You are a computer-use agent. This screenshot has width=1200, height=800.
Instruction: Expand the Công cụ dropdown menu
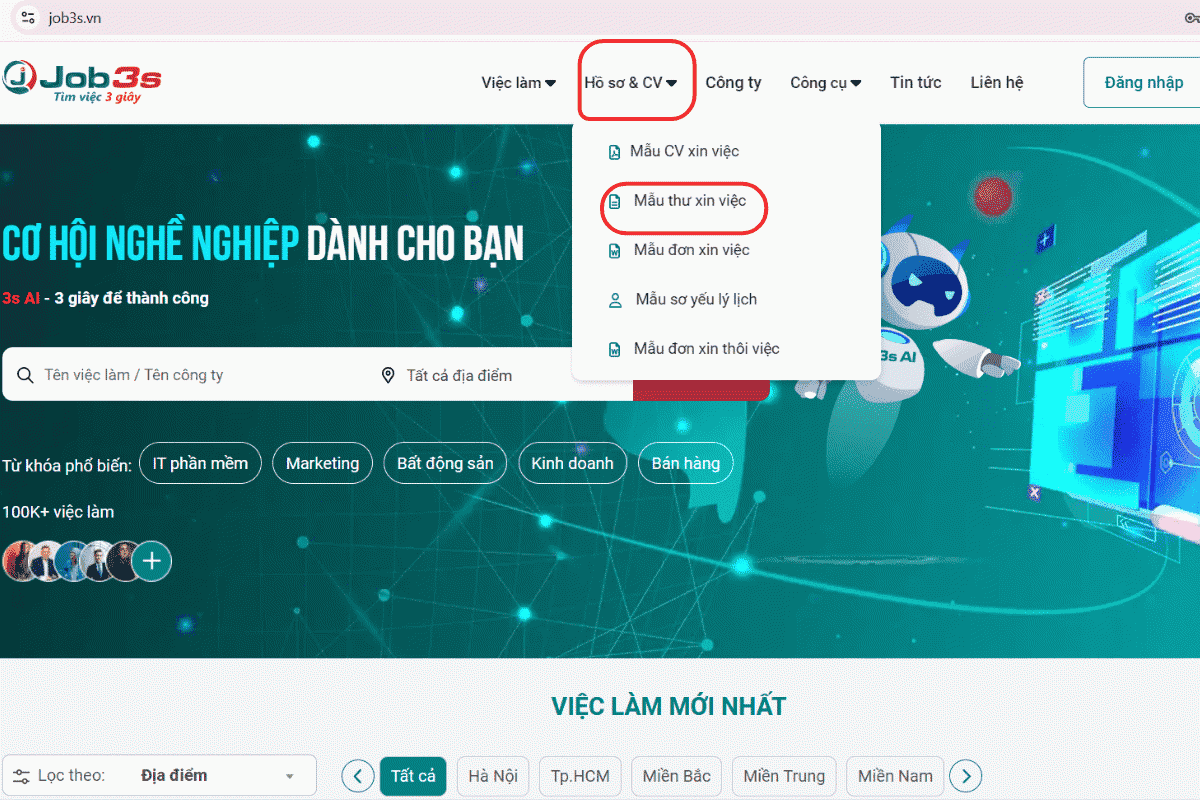click(825, 82)
